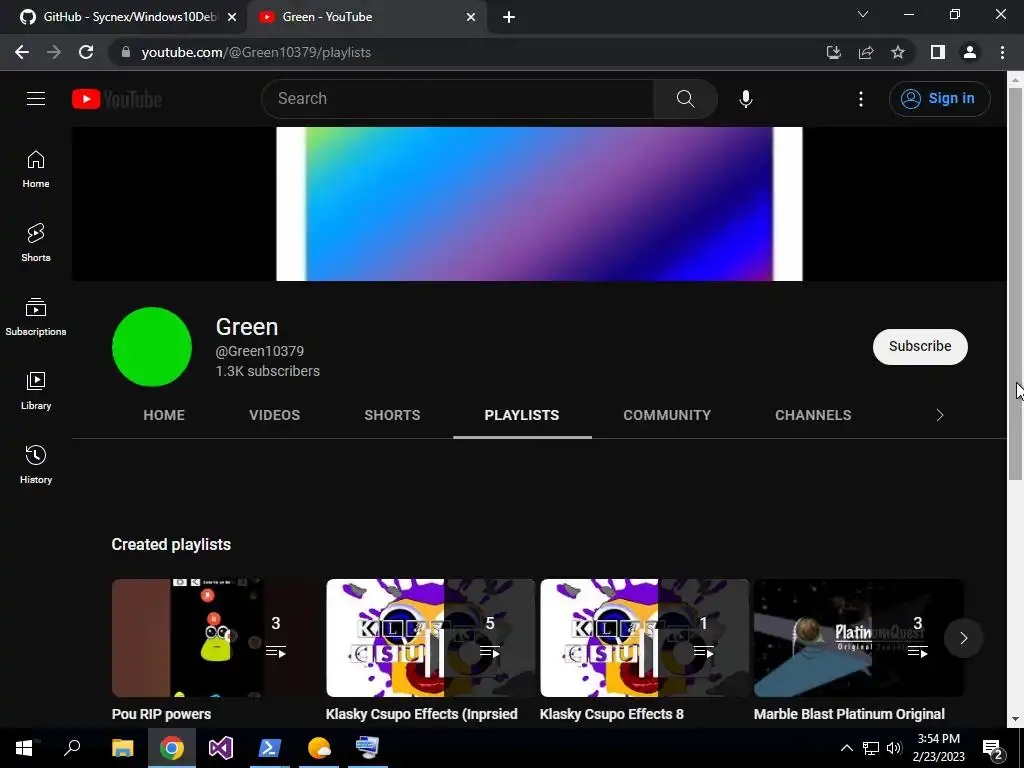Screen dimensions: 1024x768
Task: Open the network icon in the tray
Action: 871,748
